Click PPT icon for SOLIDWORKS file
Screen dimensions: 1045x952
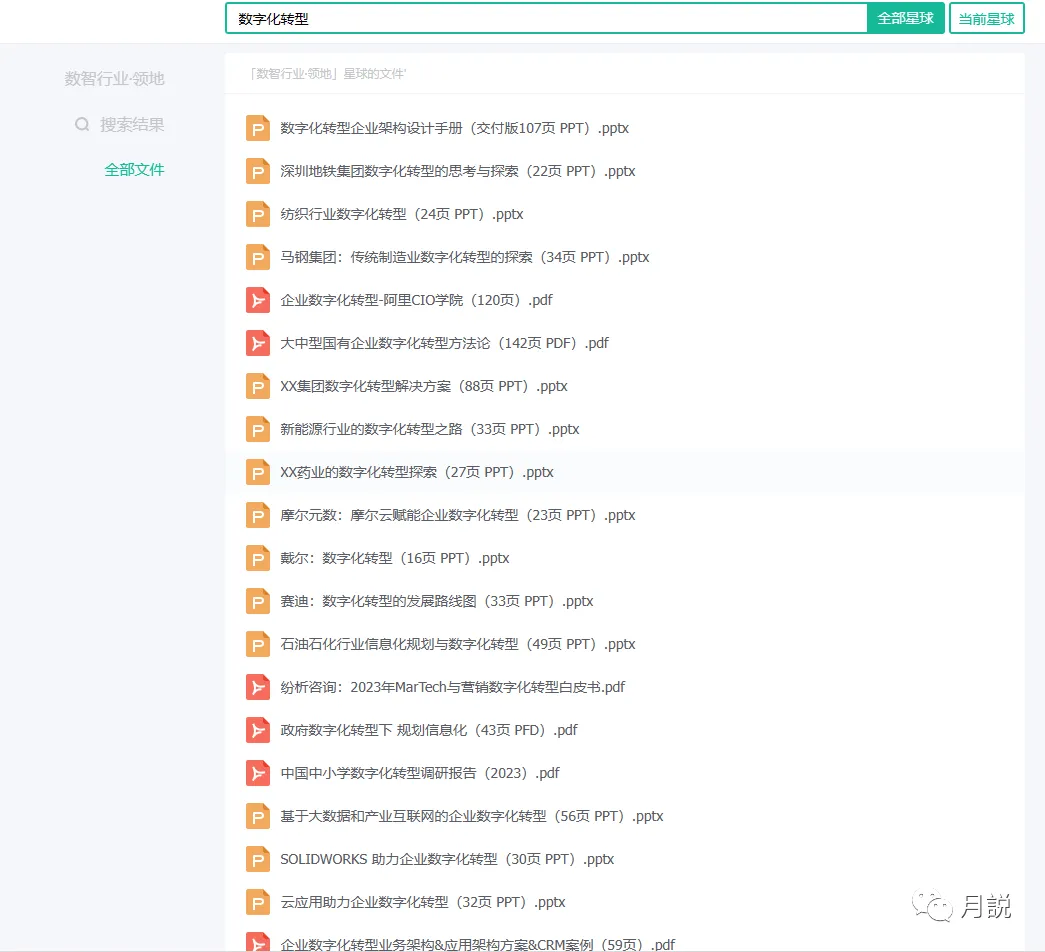click(x=258, y=859)
